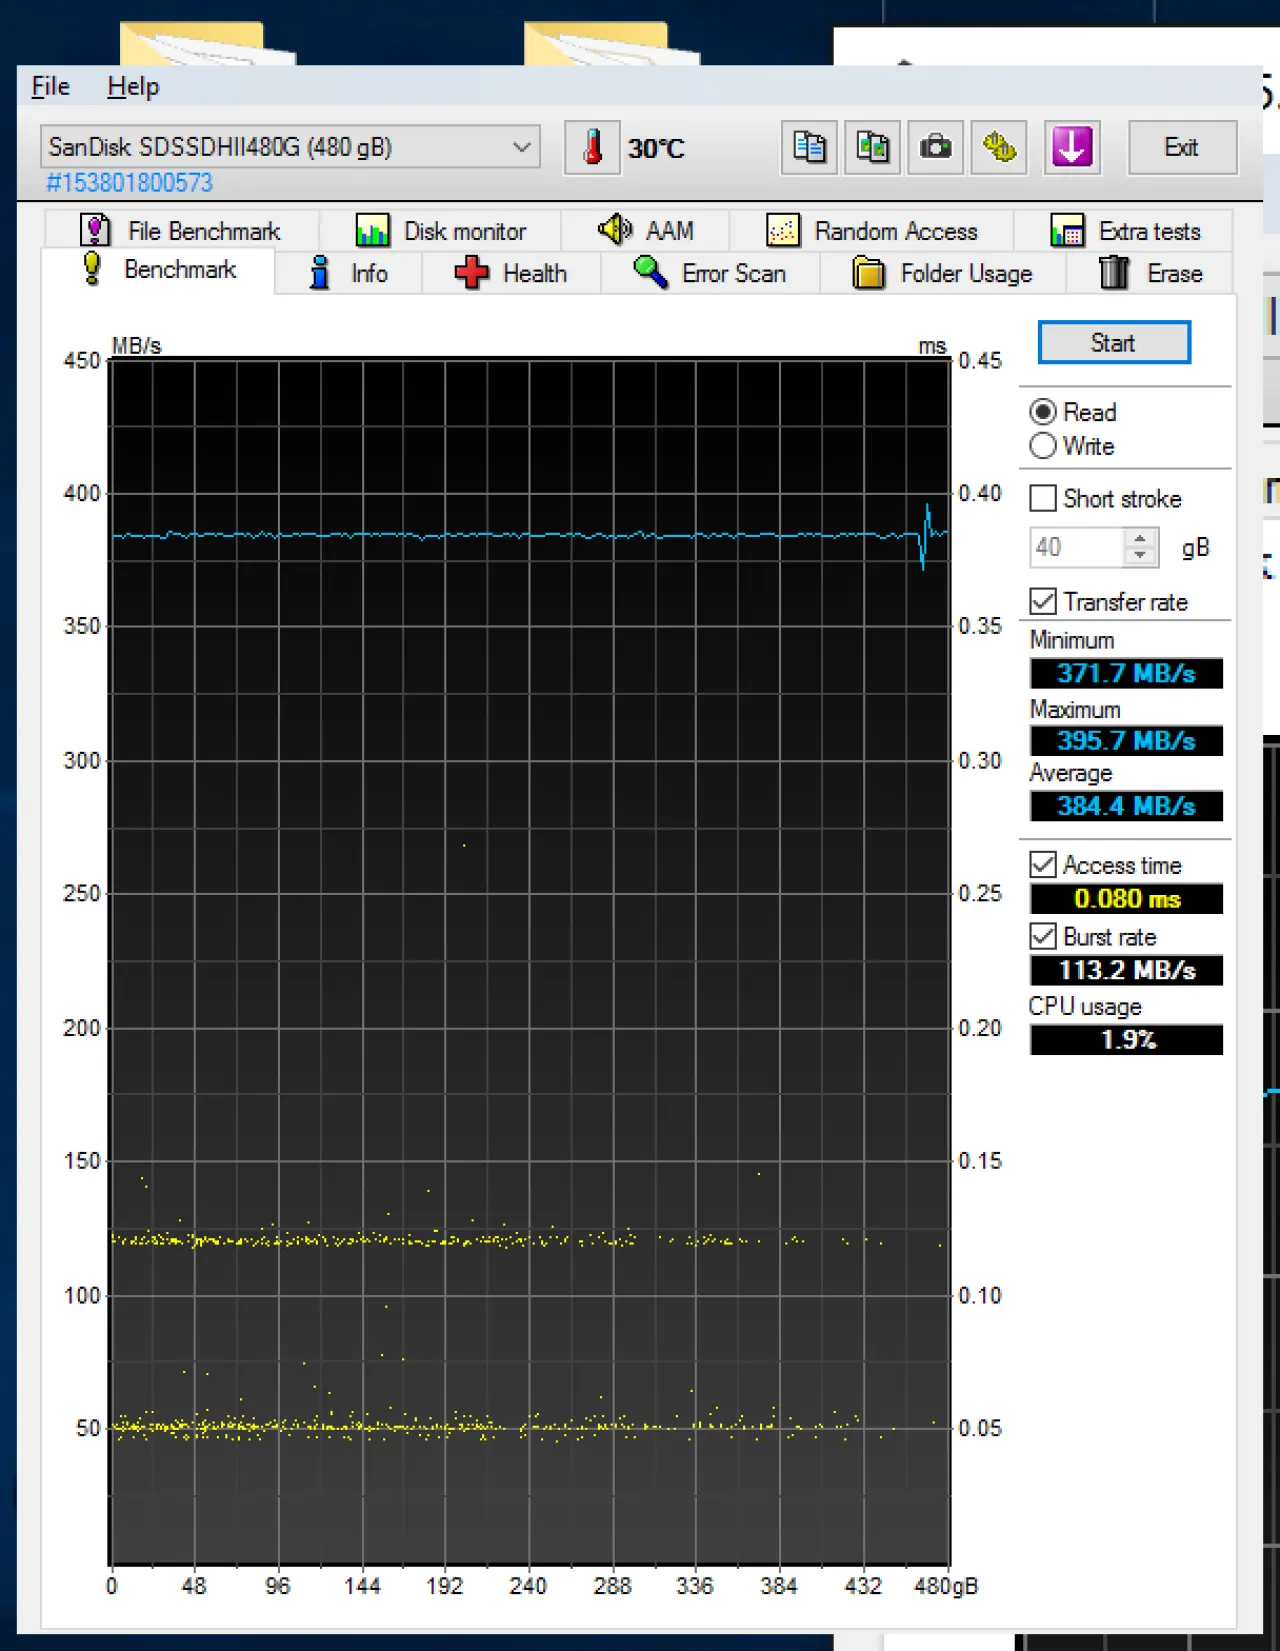The width and height of the screenshot is (1280, 1651).
Task: Uncheck the Transfer rate checkbox
Action: 1043,601
